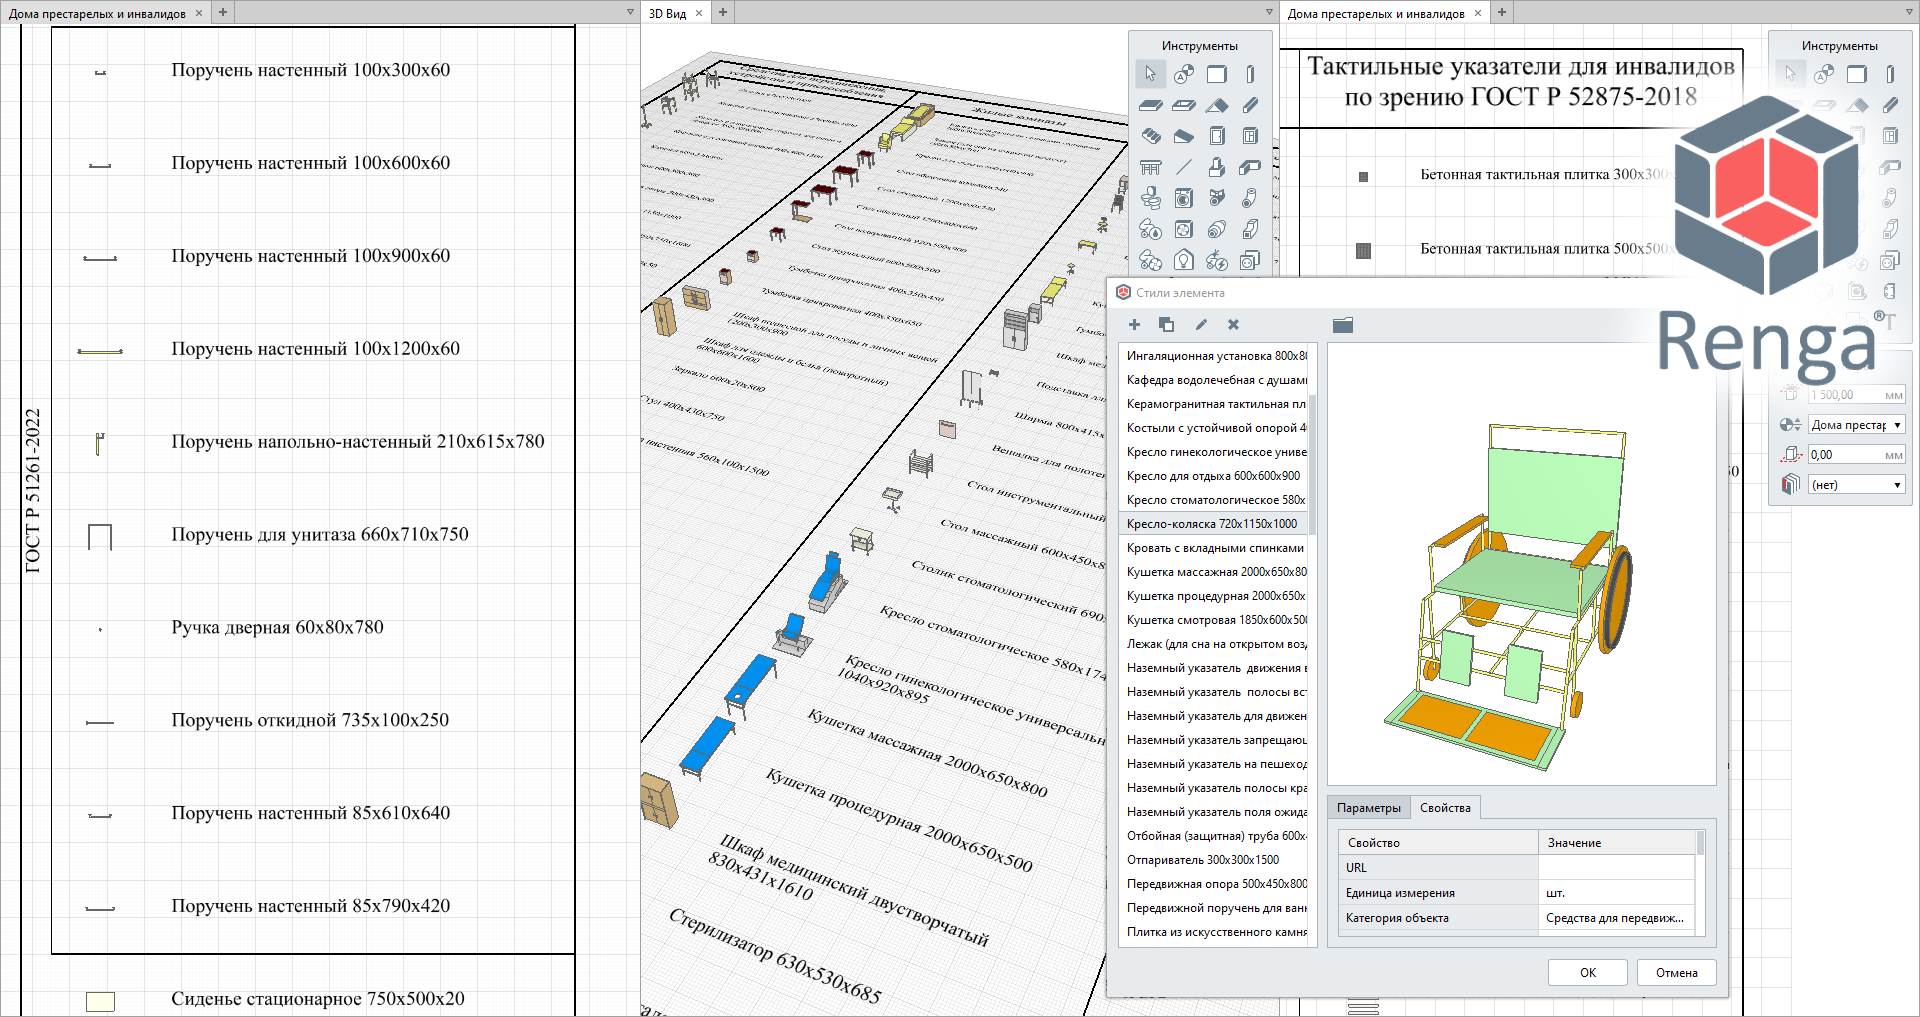Switch to the Свойства tab in the styles dialog
Image resolution: width=1920 pixels, height=1017 pixels.
point(1445,808)
